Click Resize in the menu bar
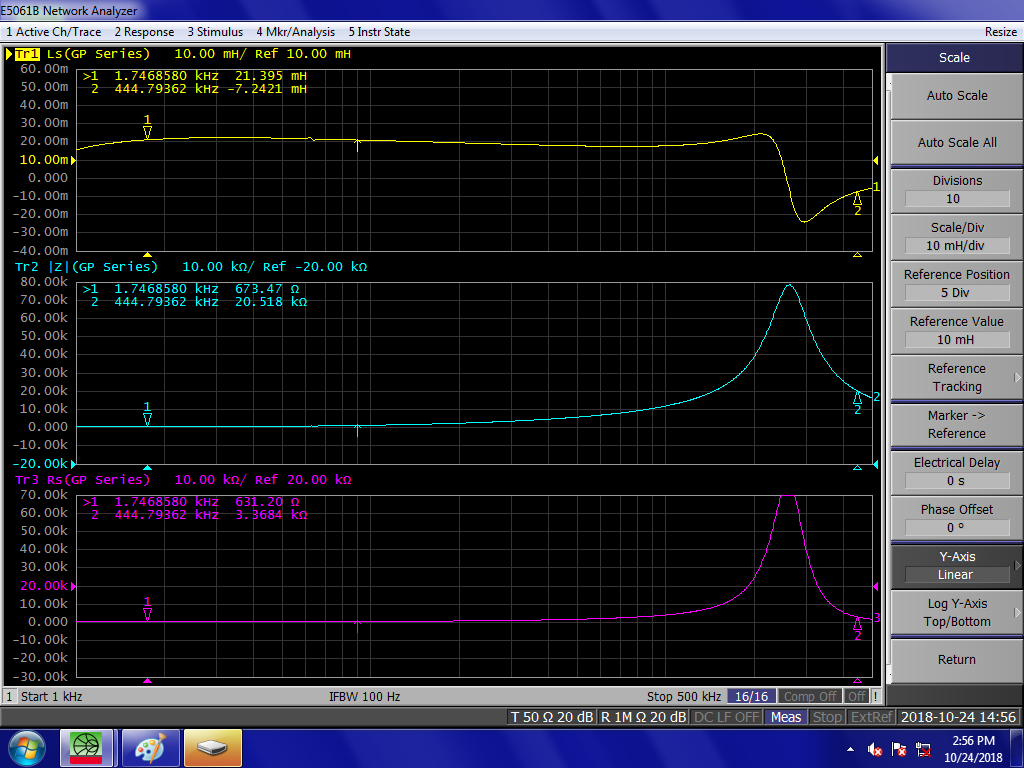The image size is (1024, 768). (x=1000, y=31)
